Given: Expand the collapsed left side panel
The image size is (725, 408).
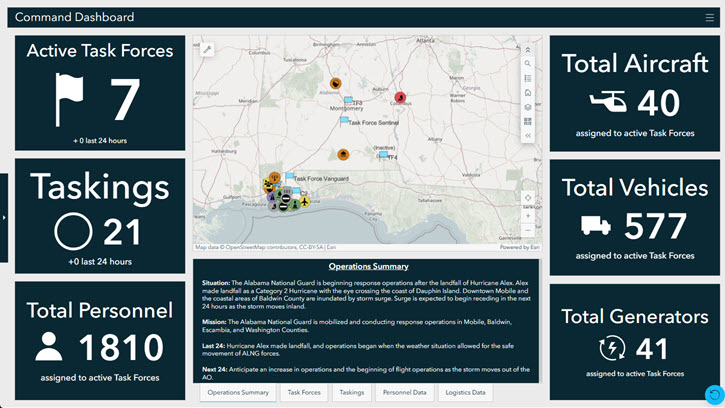Looking at the screenshot, I should (4, 217).
